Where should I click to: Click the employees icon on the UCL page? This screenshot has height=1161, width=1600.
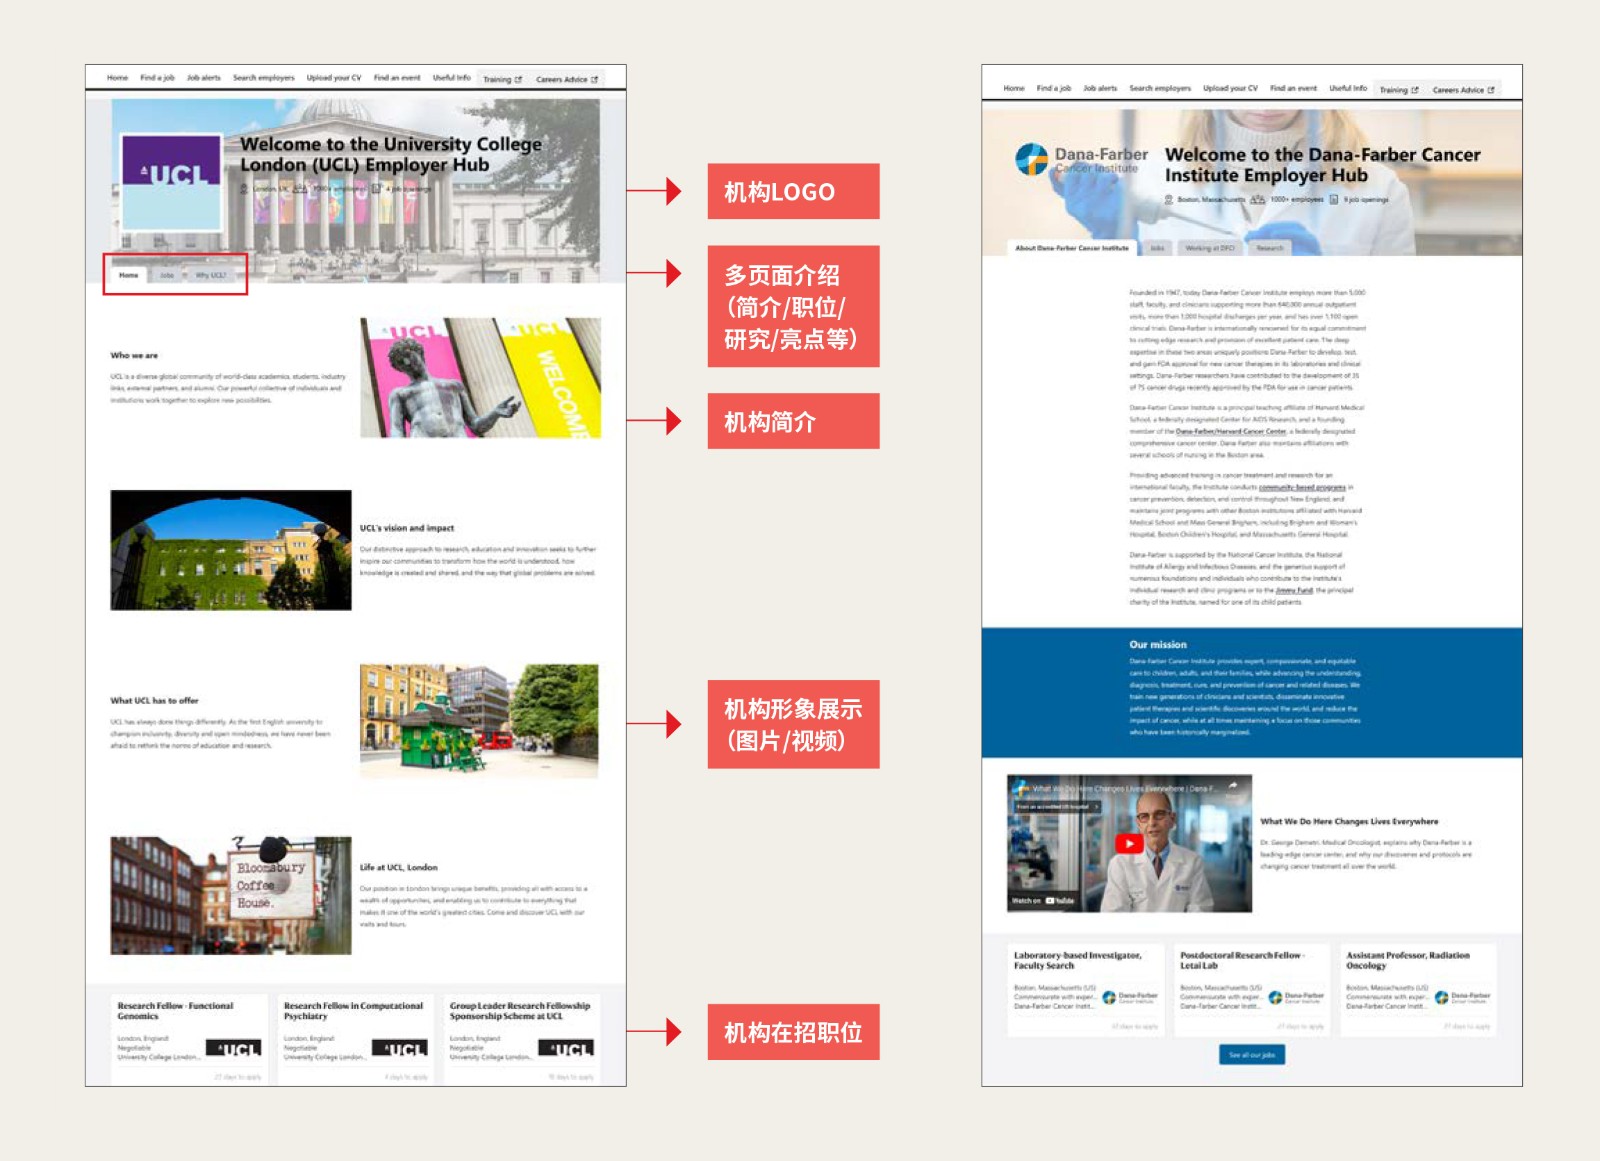299,188
